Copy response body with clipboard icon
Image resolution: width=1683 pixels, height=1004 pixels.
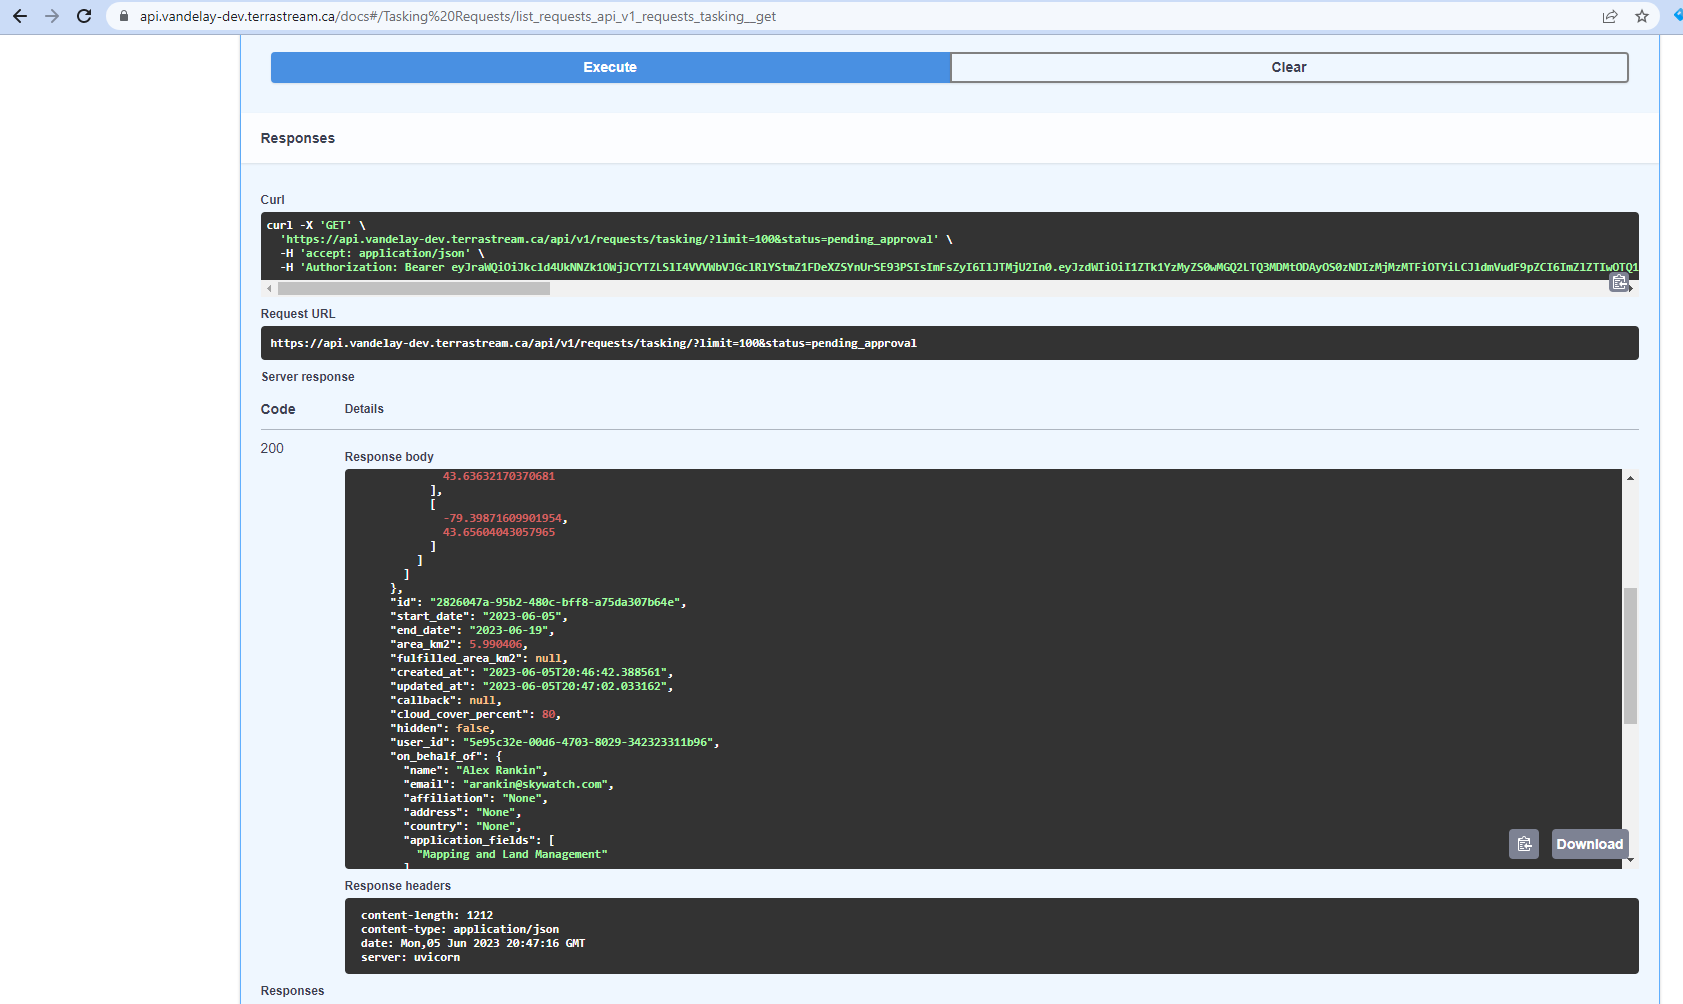coord(1524,844)
